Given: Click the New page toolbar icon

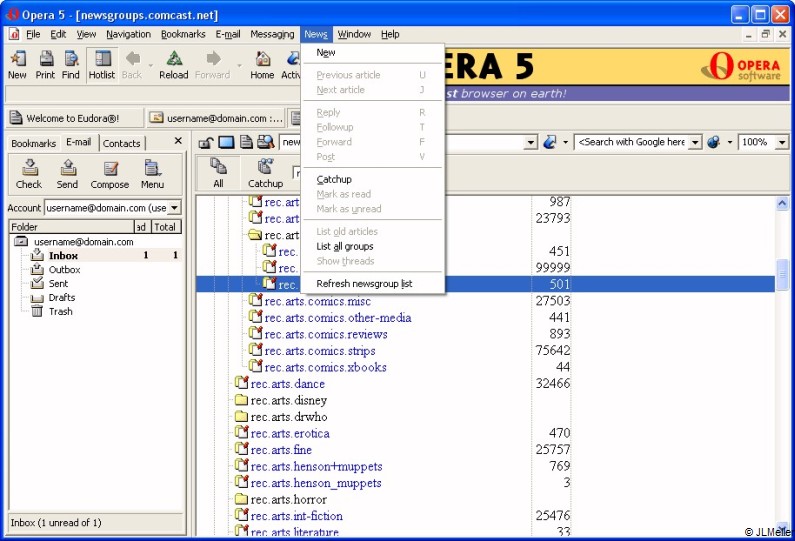Looking at the screenshot, I should 18,59.
